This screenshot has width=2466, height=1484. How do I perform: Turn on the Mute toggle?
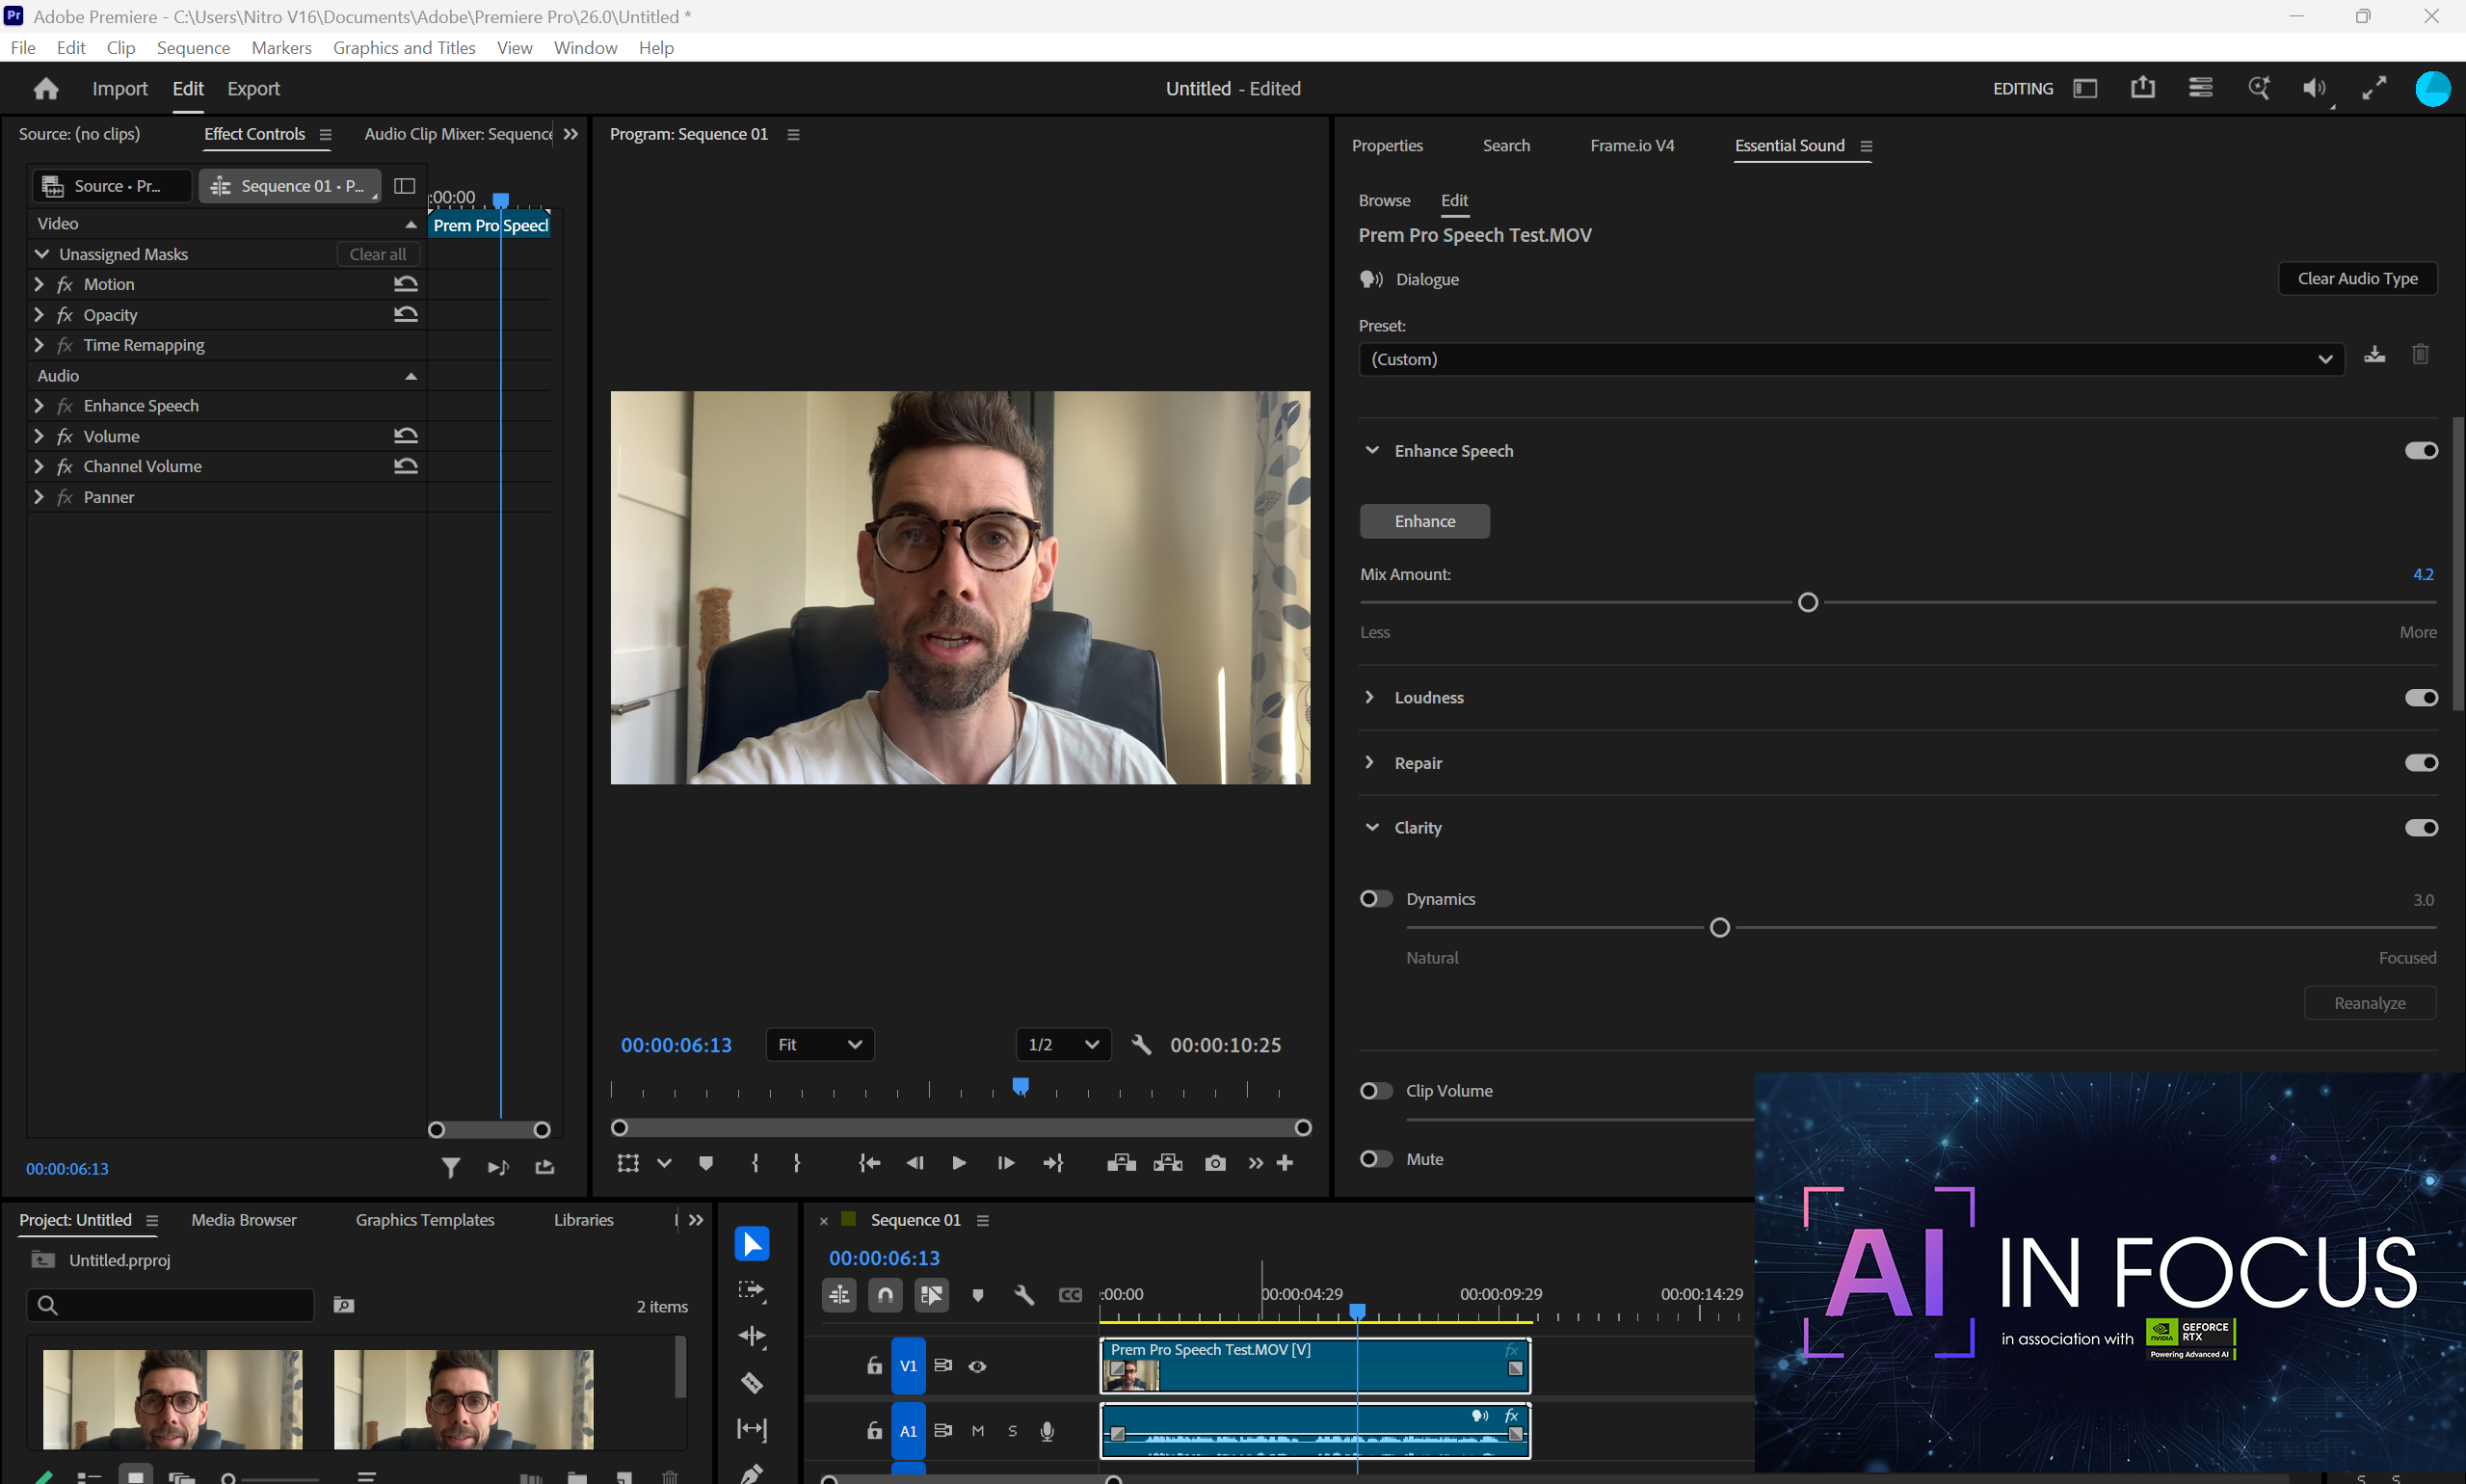(x=1376, y=1159)
